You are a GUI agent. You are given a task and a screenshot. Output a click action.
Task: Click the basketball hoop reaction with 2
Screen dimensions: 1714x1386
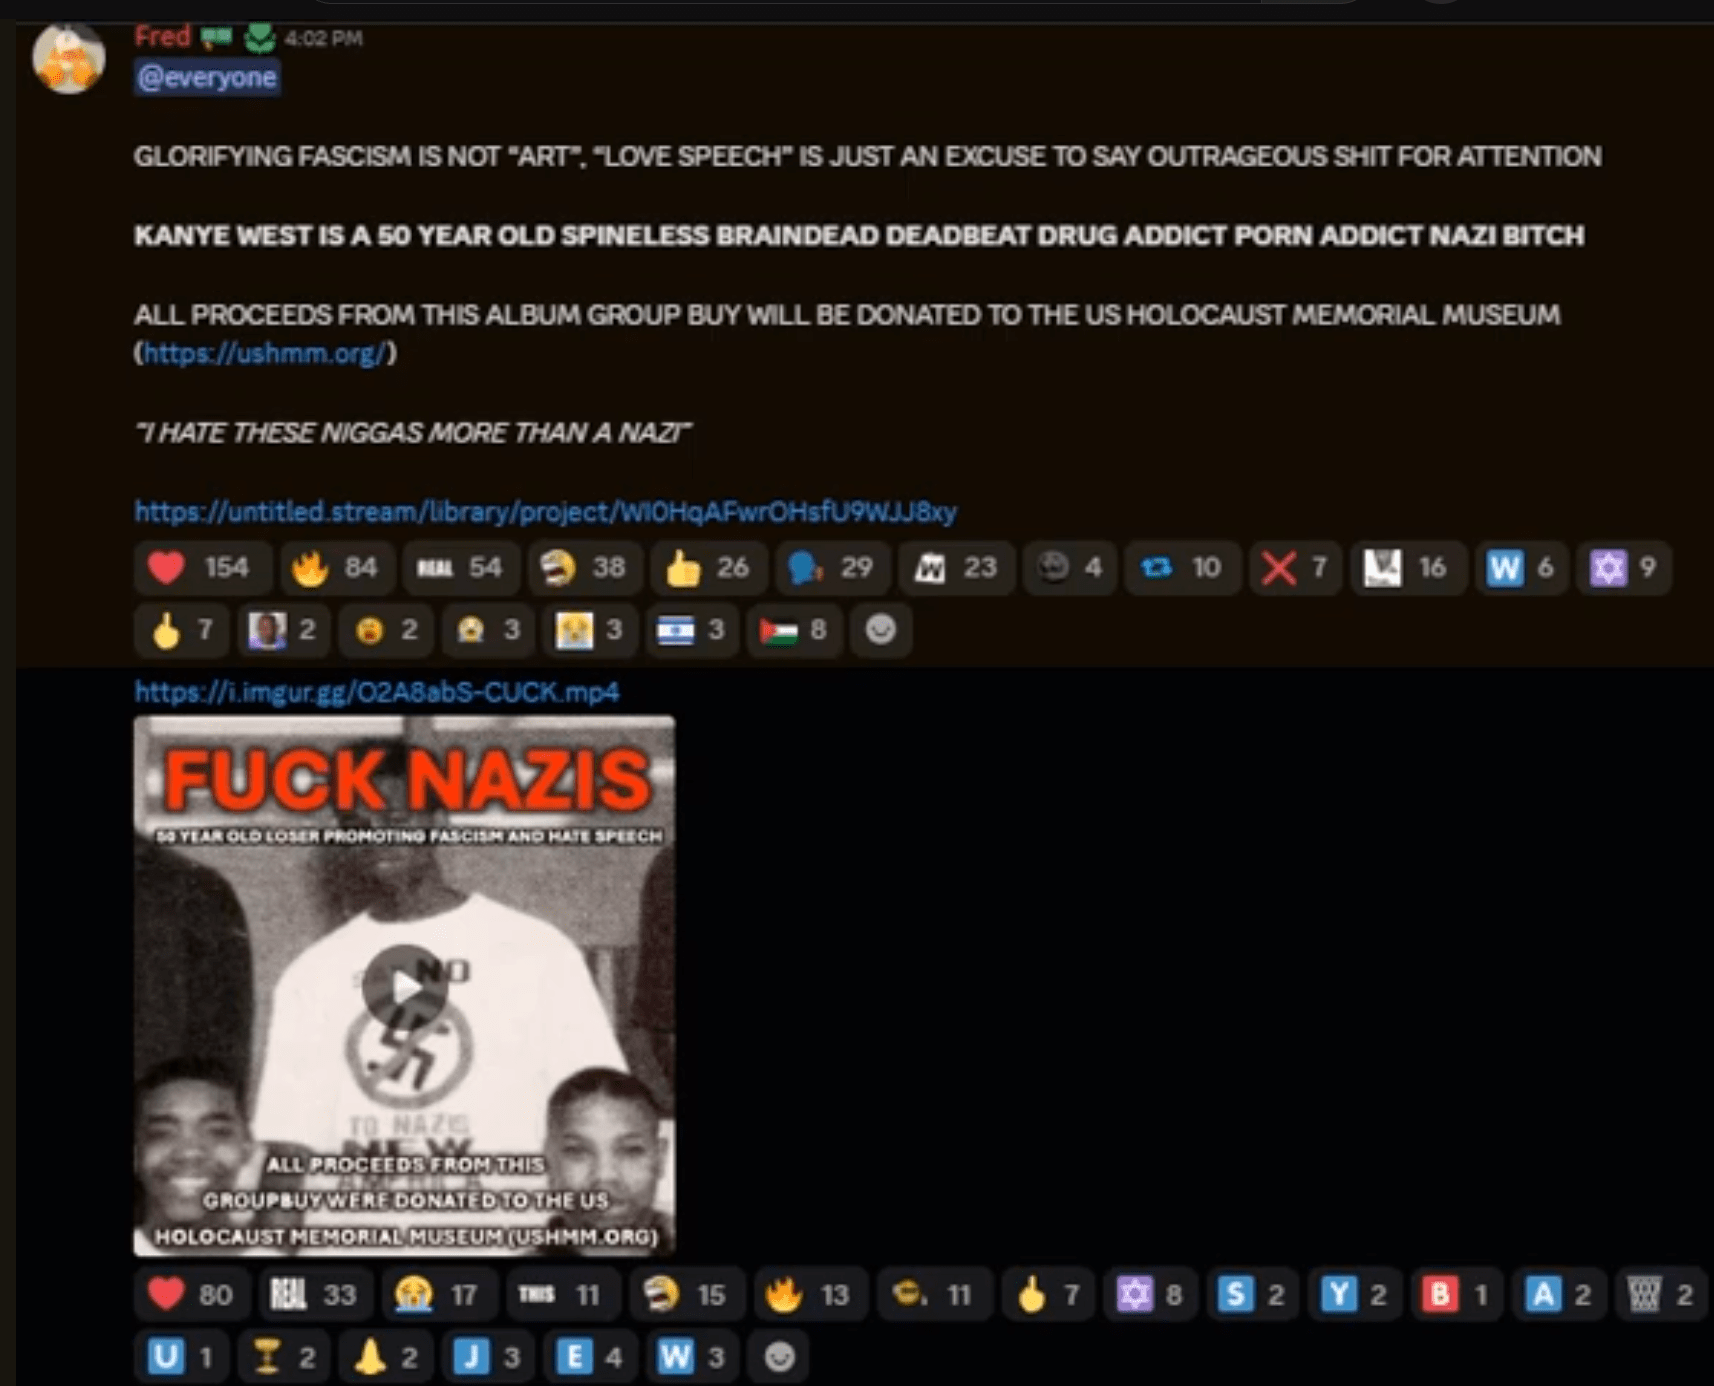[1661, 1295]
